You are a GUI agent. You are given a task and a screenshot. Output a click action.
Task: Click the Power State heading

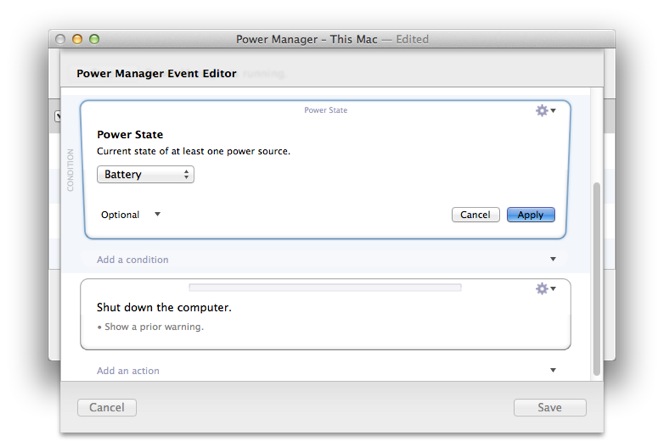click(x=130, y=135)
